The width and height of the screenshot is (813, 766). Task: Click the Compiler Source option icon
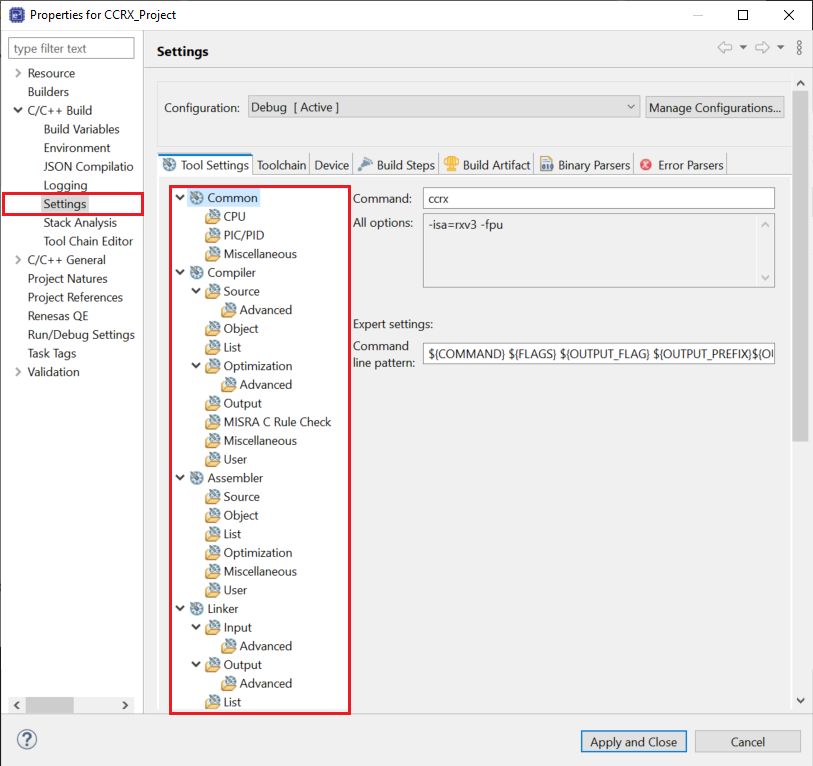coord(213,291)
